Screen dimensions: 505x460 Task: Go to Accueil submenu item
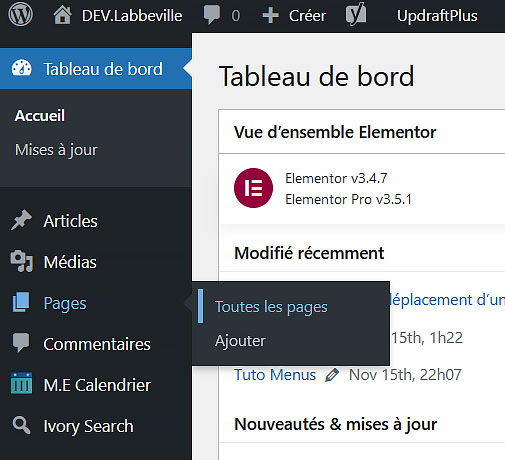tap(40, 116)
